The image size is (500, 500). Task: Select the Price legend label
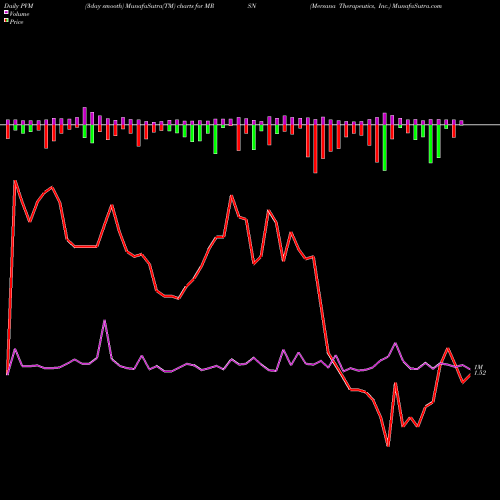[16, 22]
